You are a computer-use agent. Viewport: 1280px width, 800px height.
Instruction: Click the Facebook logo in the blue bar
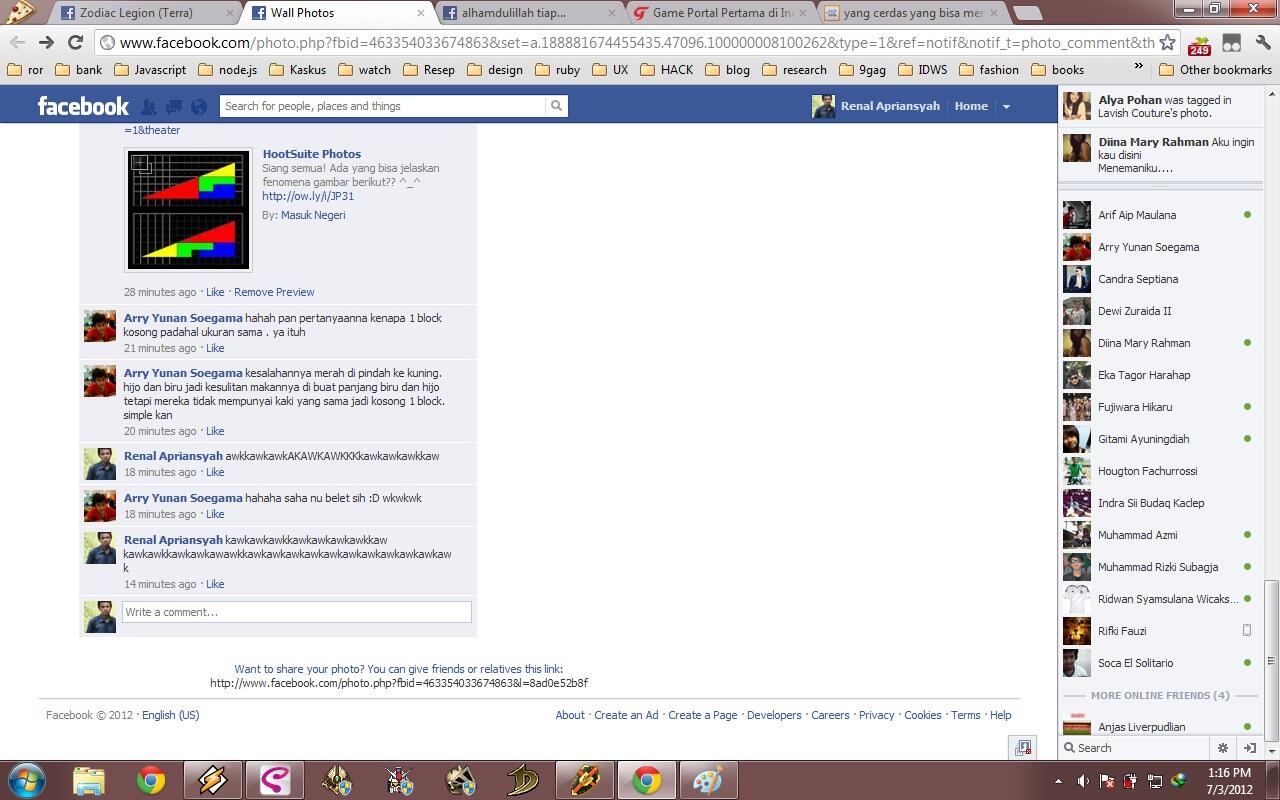point(83,106)
